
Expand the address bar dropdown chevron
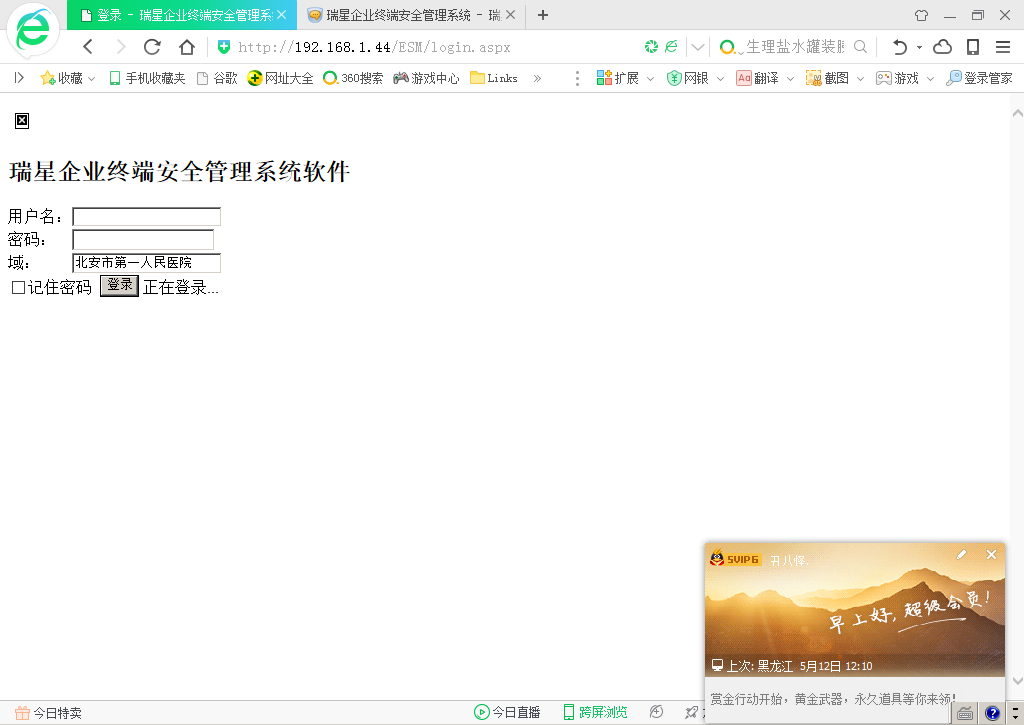pos(698,47)
